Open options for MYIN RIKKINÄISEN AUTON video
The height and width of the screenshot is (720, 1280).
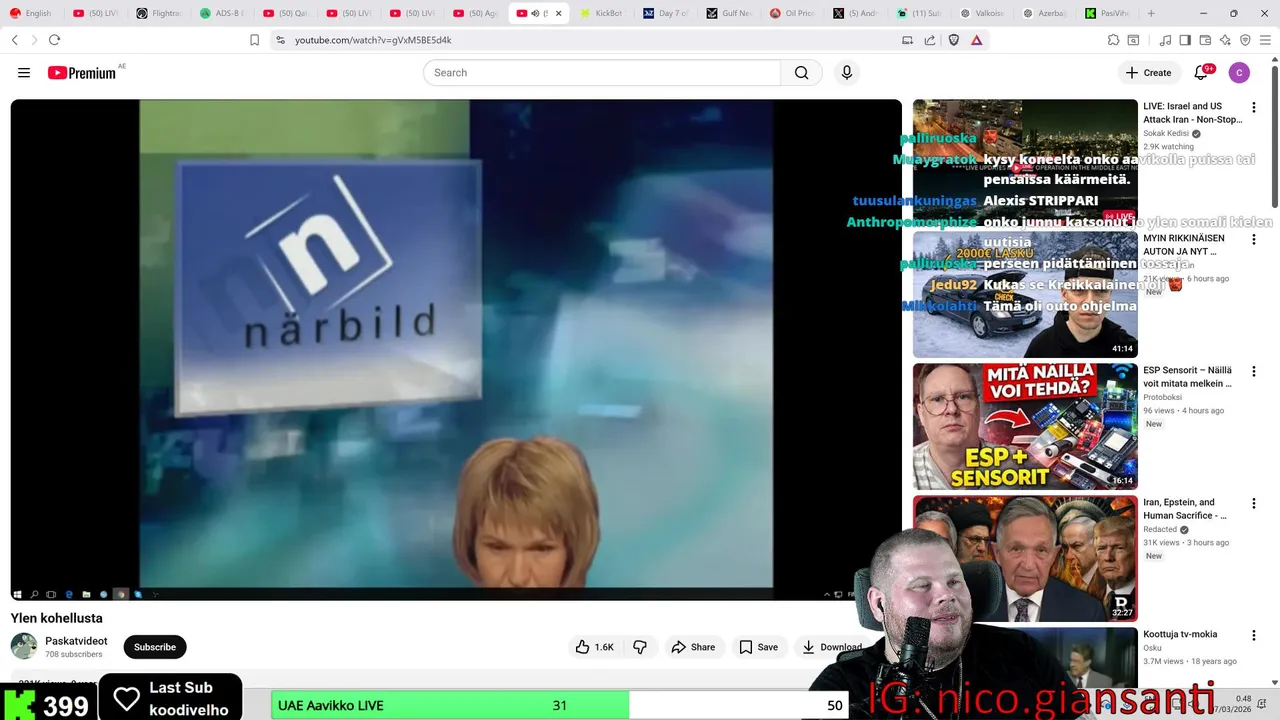tap(1254, 240)
